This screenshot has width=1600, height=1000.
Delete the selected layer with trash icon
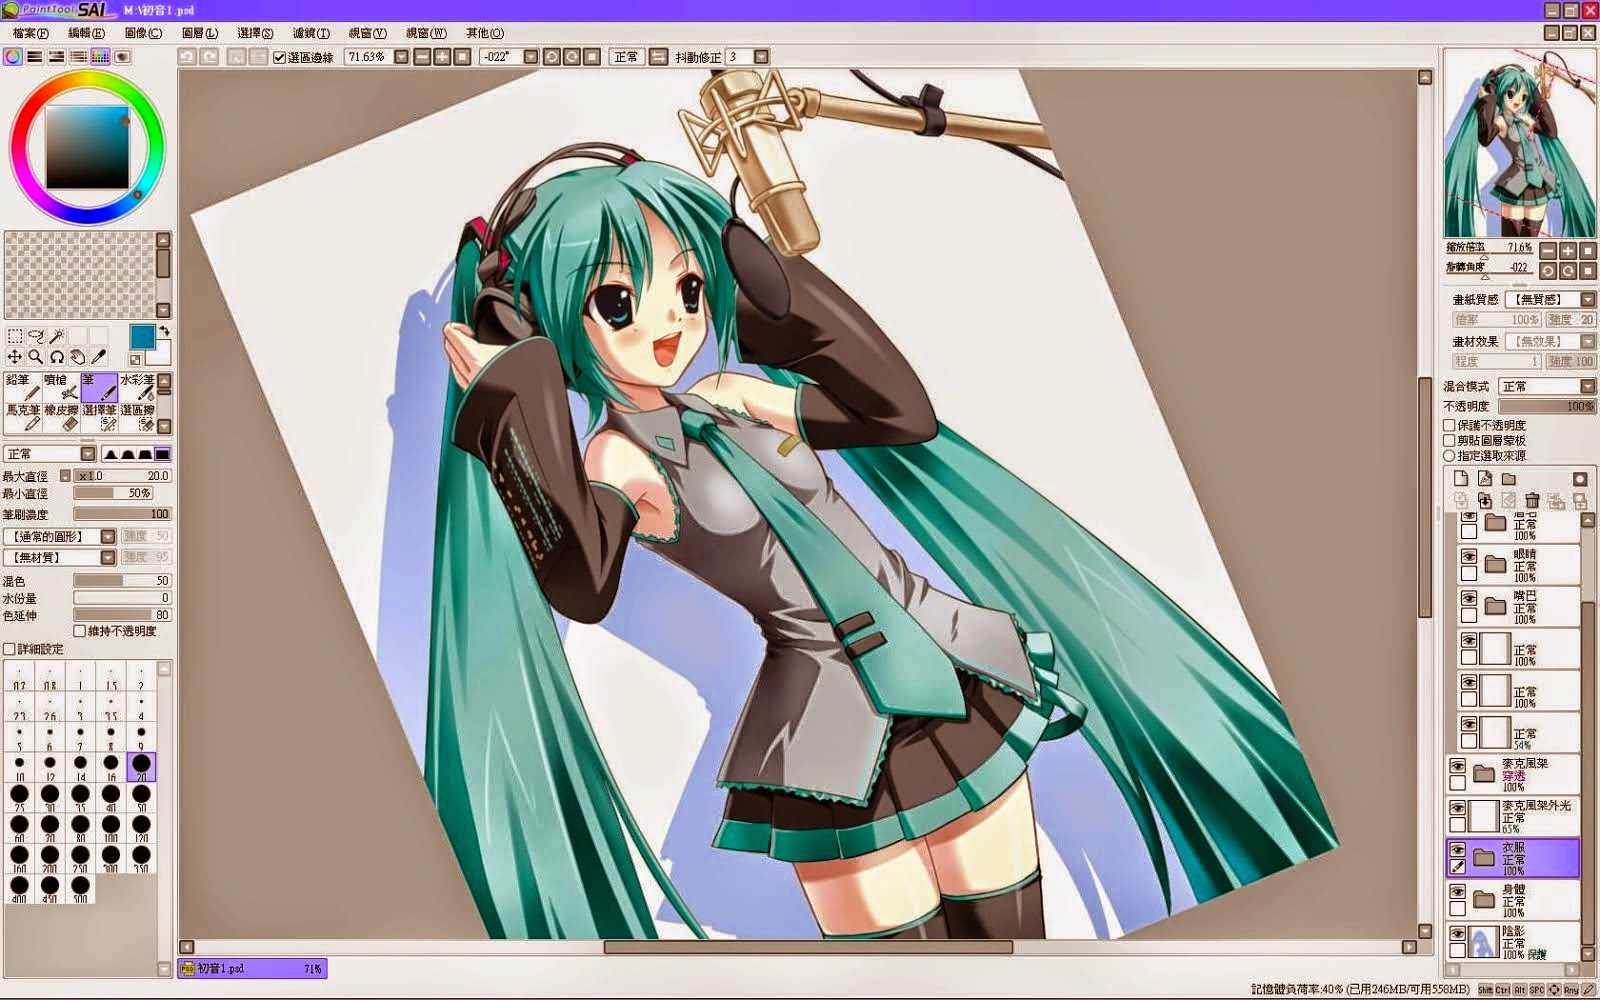(1532, 500)
